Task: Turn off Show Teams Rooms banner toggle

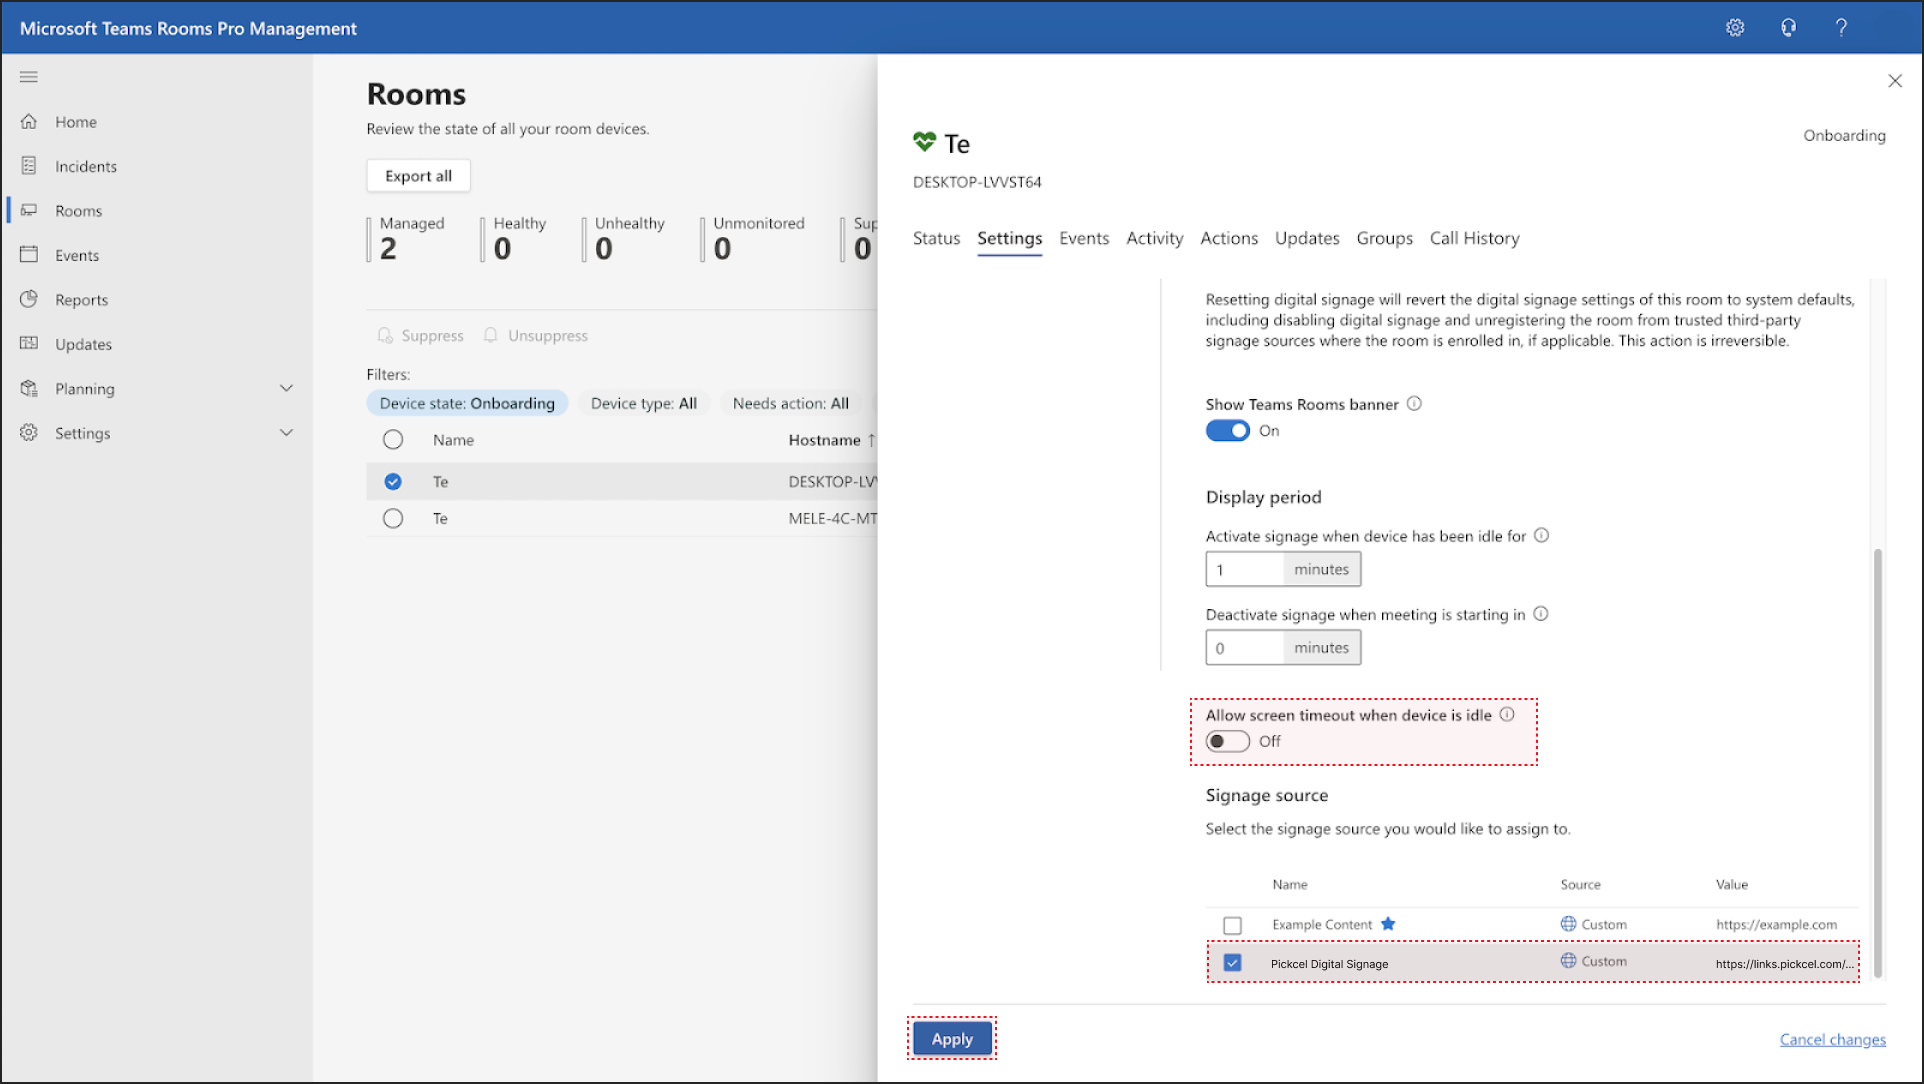Action: pyautogui.click(x=1227, y=431)
